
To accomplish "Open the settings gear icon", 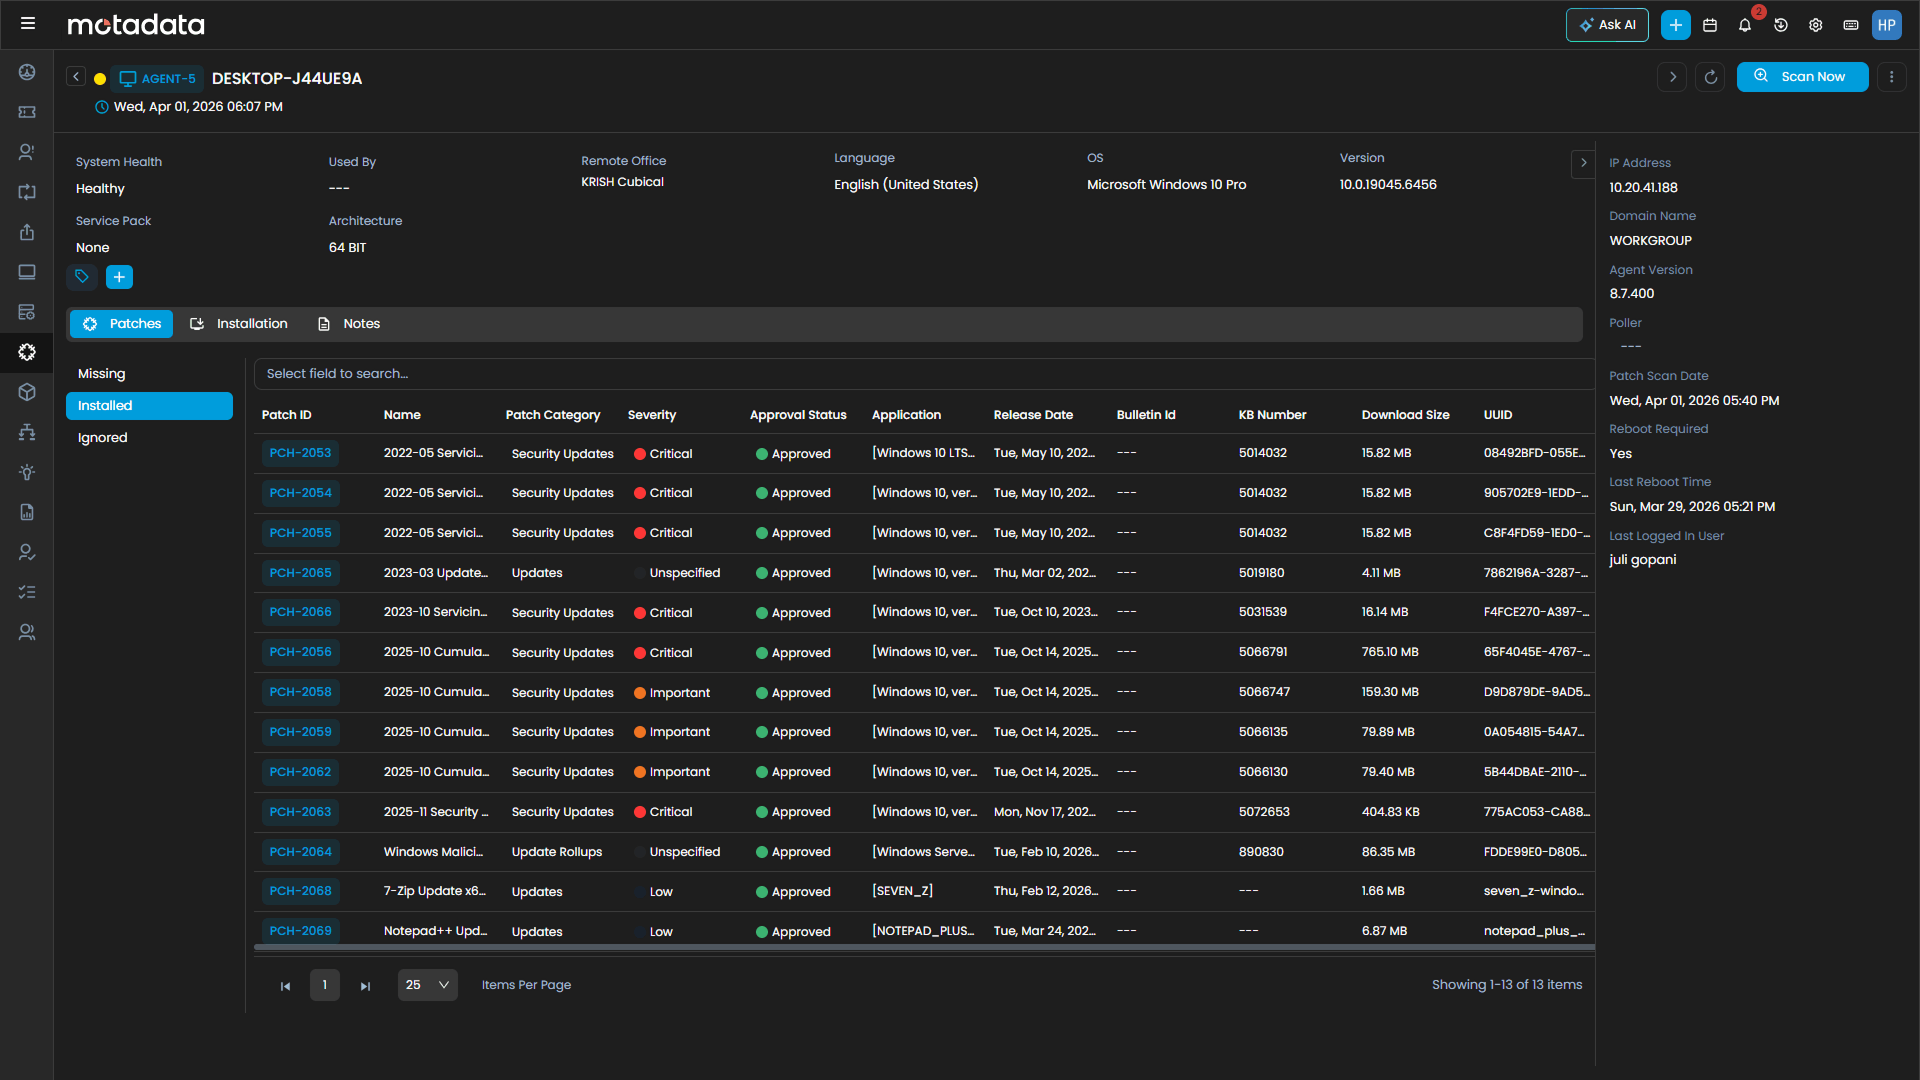I will pyautogui.click(x=1816, y=25).
